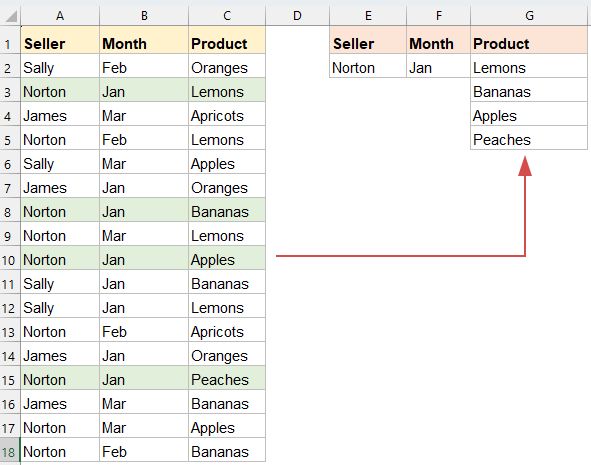This screenshot has height=465, width=591.
Task: Click cell C15 containing Peaches
Action: click(227, 380)
